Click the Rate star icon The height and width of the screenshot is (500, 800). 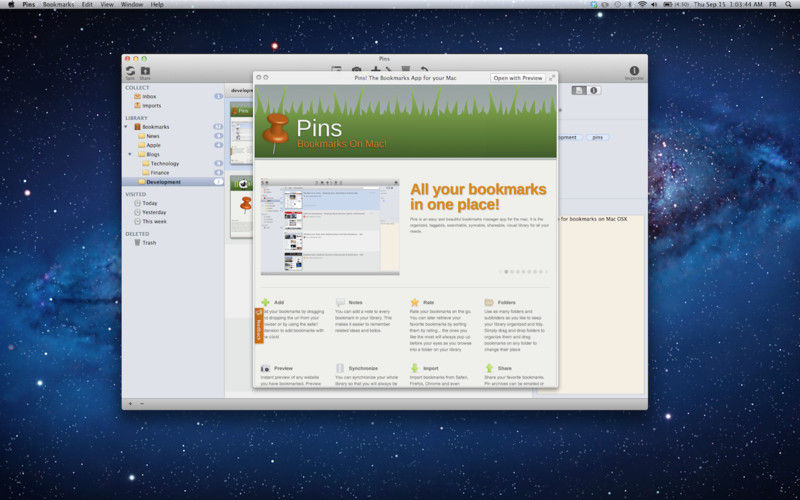point(415,303)
